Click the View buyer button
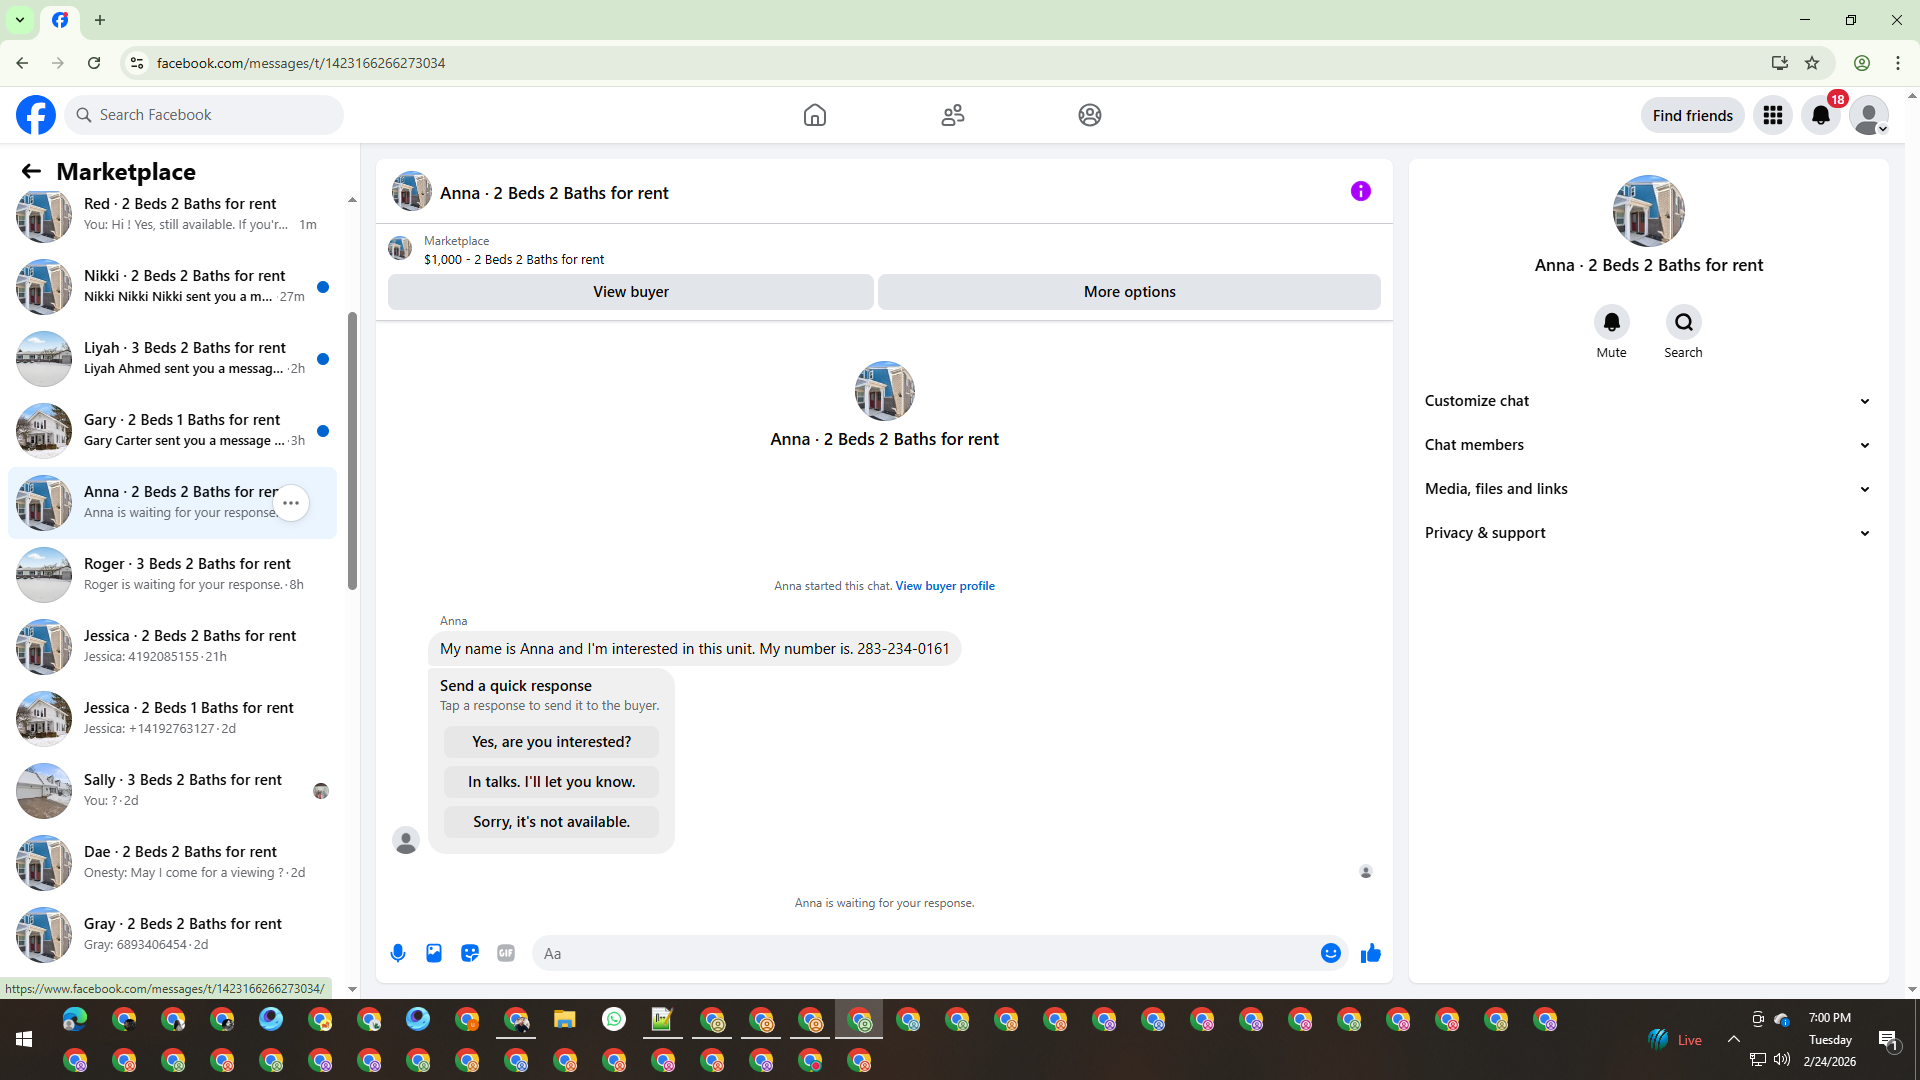This screenshot has width=1920, height=1080. 630,292
